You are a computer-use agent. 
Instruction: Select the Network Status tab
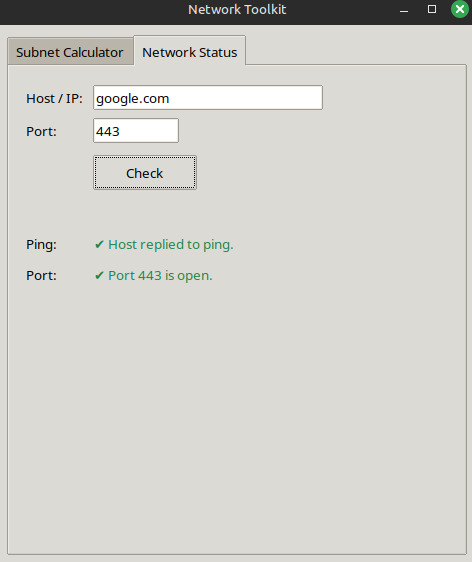click(x=190, y=51)
